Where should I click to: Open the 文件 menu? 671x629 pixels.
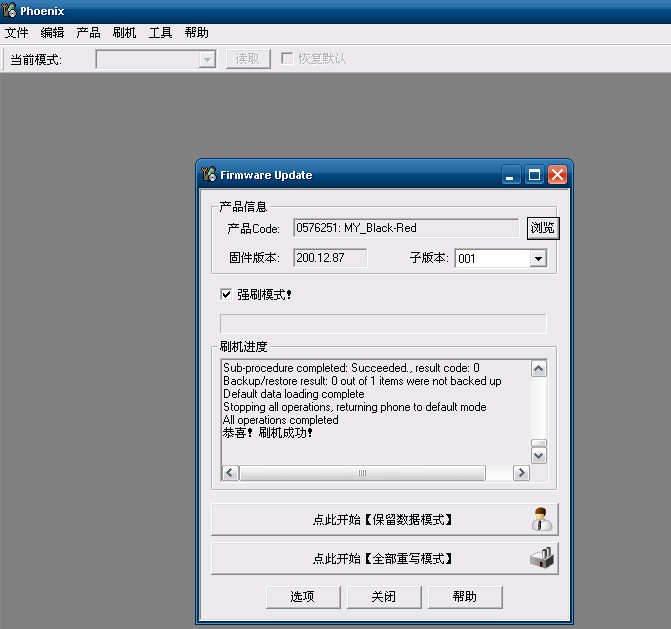pos(16,33)
